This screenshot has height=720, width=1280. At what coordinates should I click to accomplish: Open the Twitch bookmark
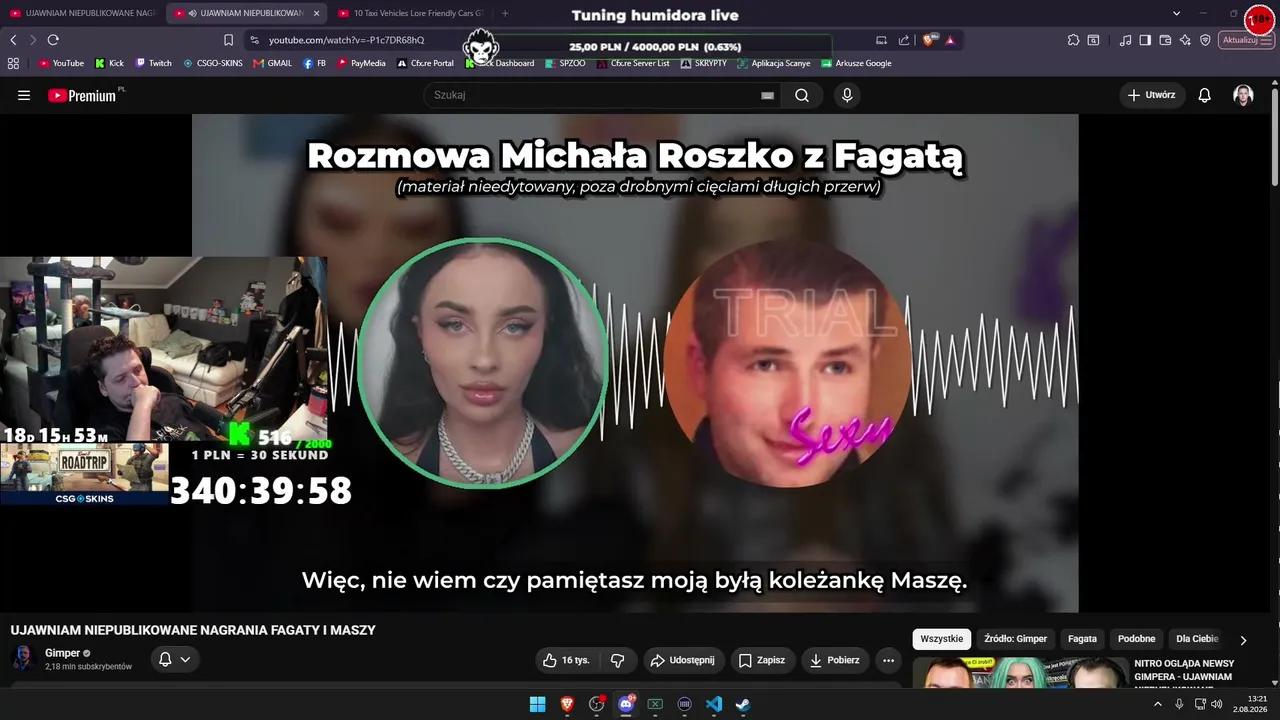pos(154,63)
